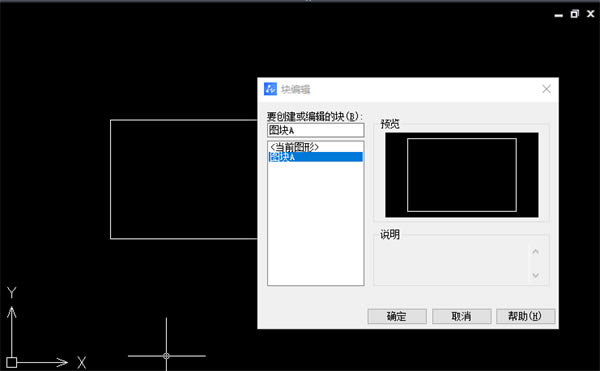Screen dimensions: 600x371
Task: Click the 确定 button
Action: pos(397,316)
